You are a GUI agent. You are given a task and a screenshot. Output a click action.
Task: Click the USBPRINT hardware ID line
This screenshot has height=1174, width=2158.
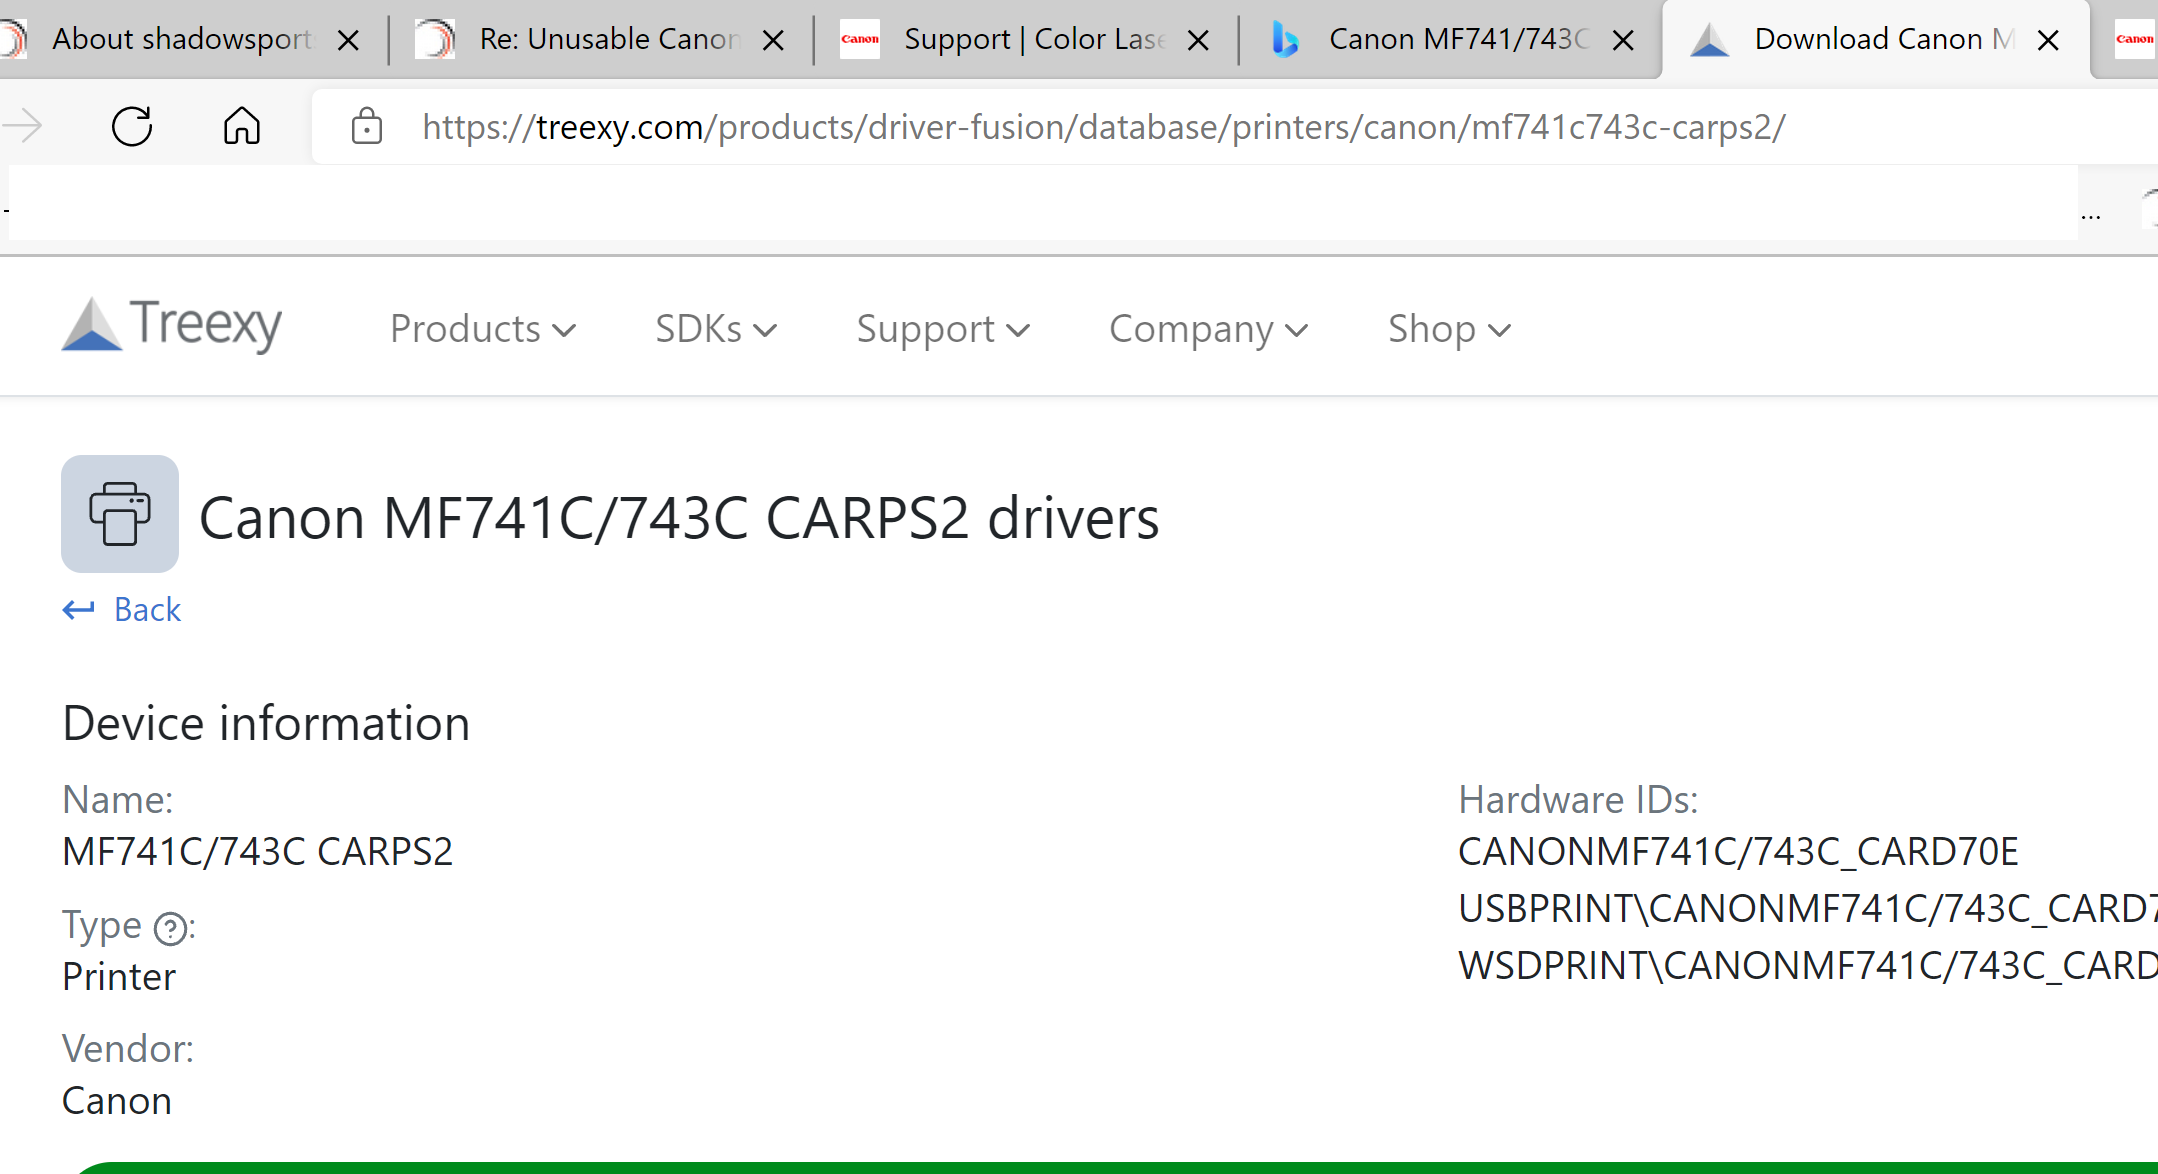point(1808,908)
